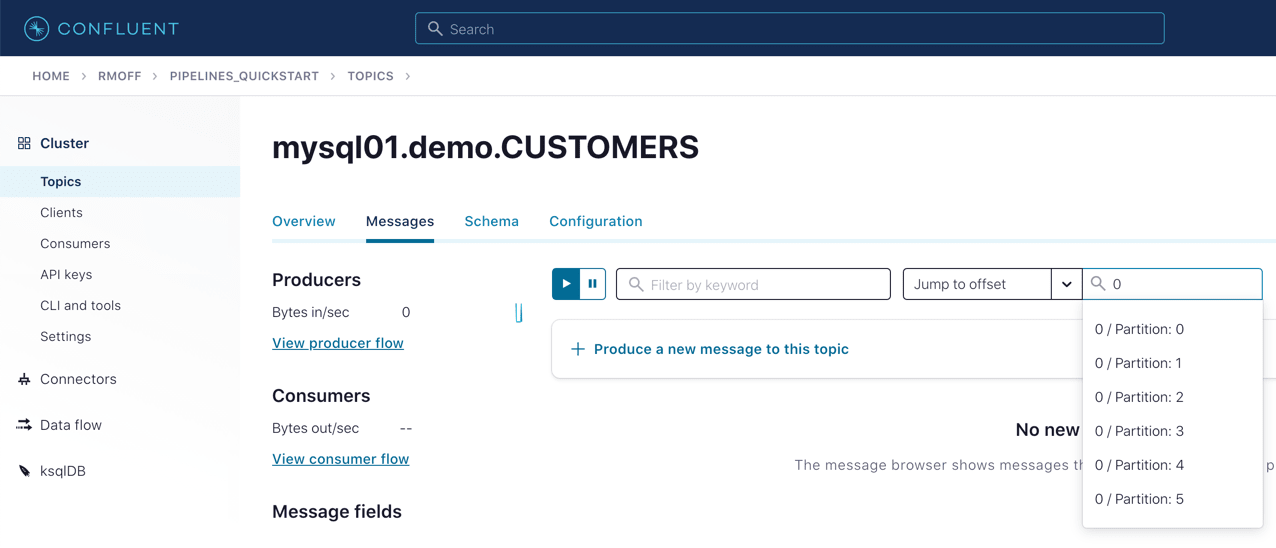The image size is (1276, 548).
Task: Click the mysql01.demo.CUSTOMERS topic title
Action: 485,148
